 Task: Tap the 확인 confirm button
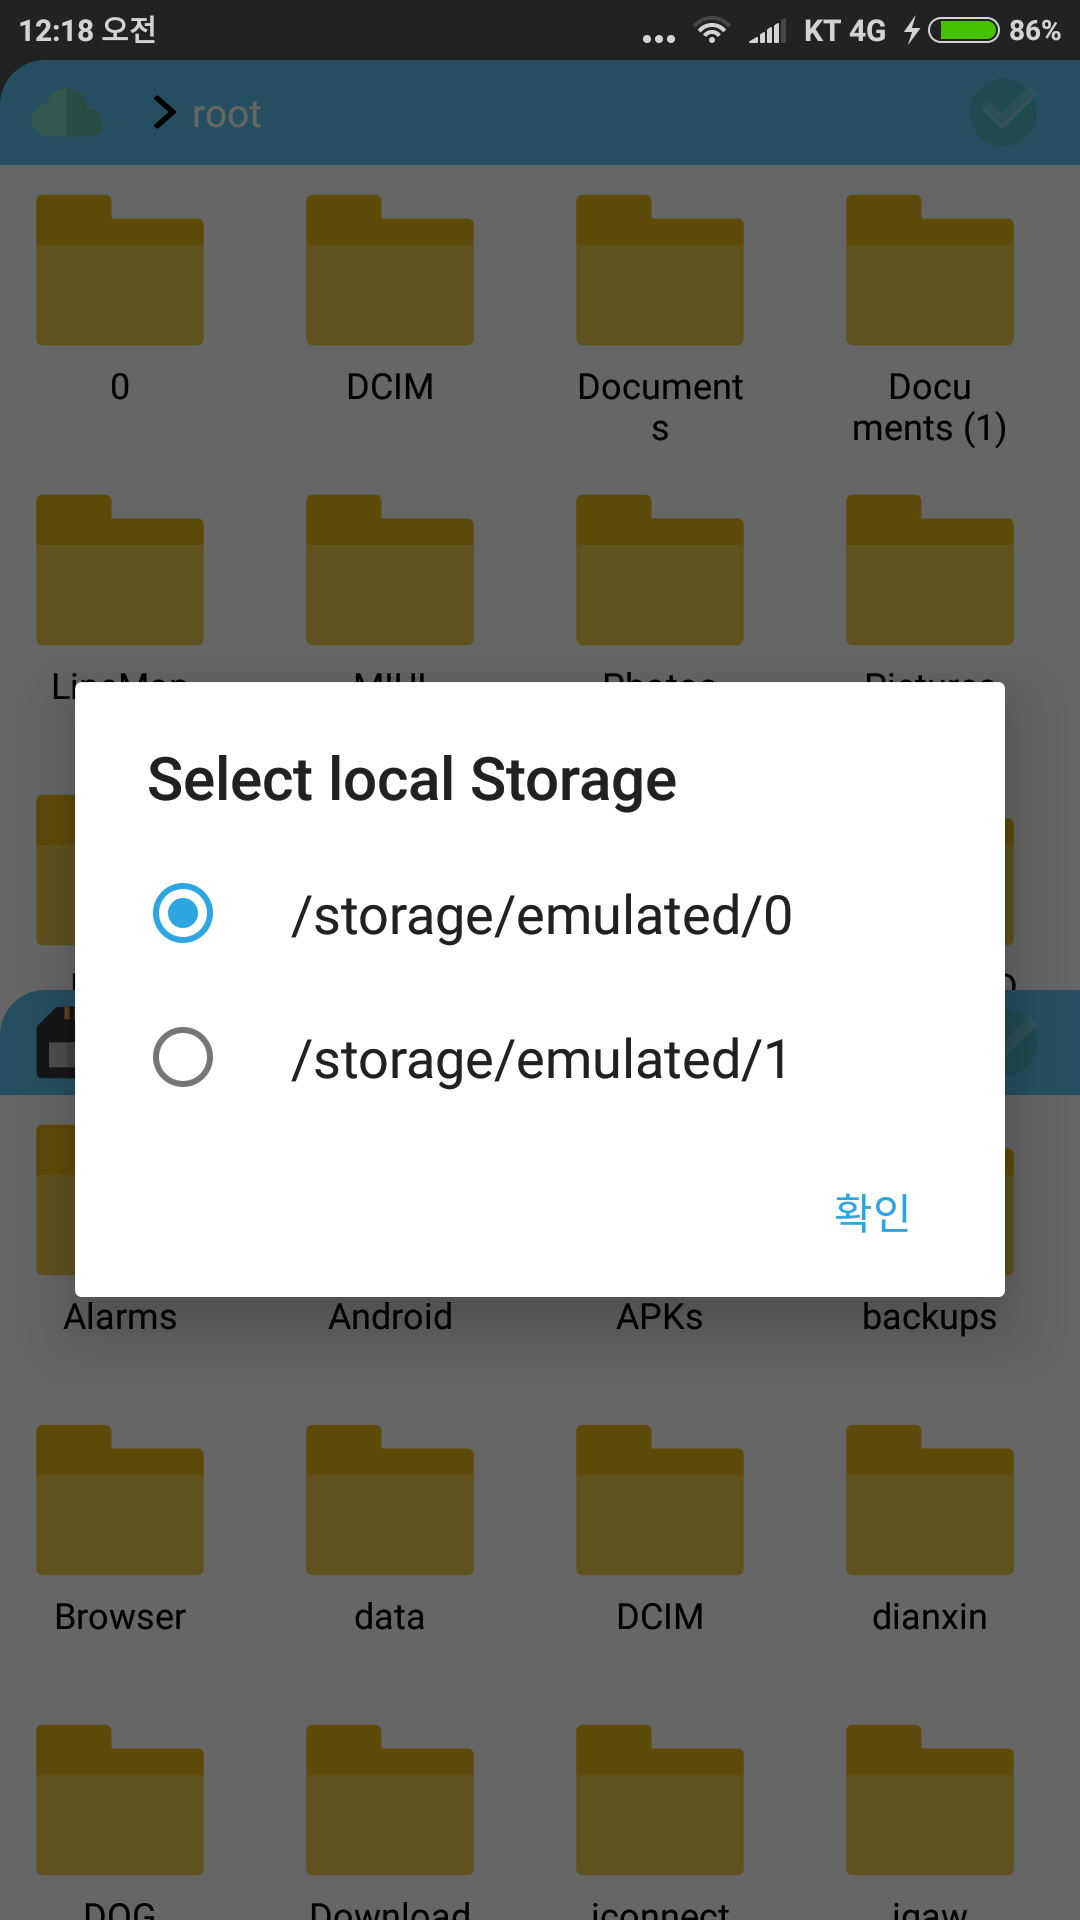point(871,1212)
